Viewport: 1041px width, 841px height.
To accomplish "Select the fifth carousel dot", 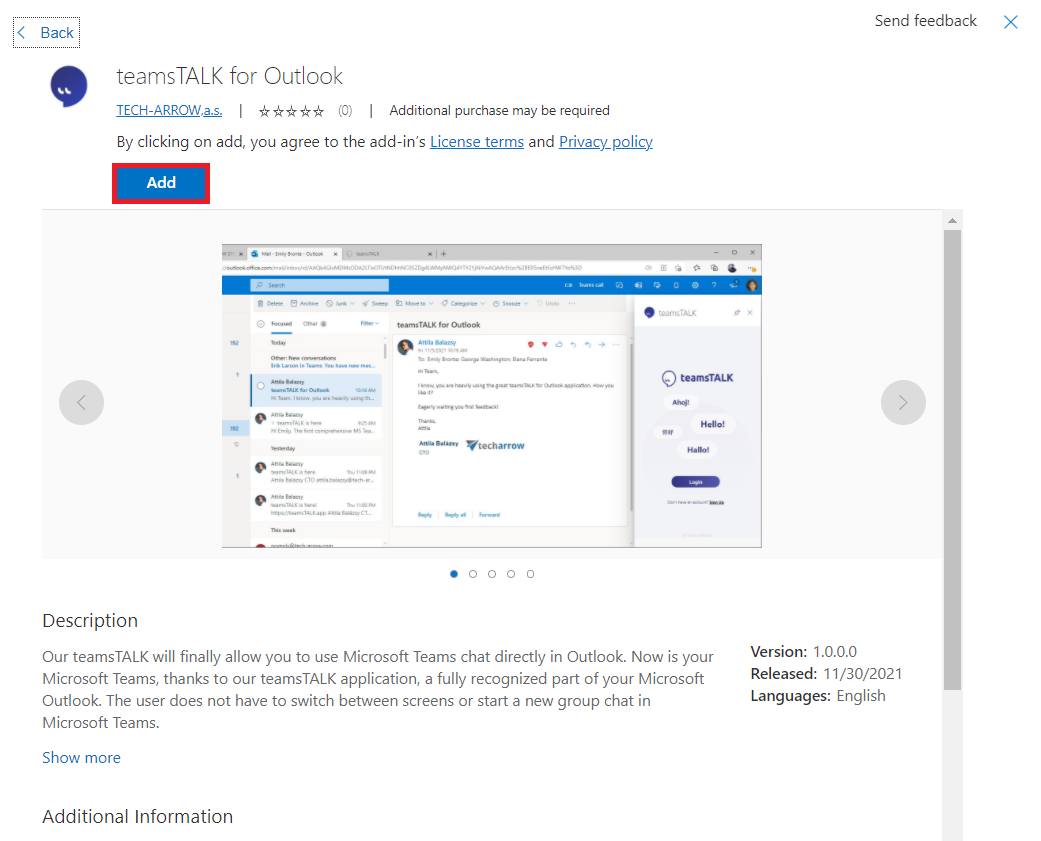I will coord(530,574).
